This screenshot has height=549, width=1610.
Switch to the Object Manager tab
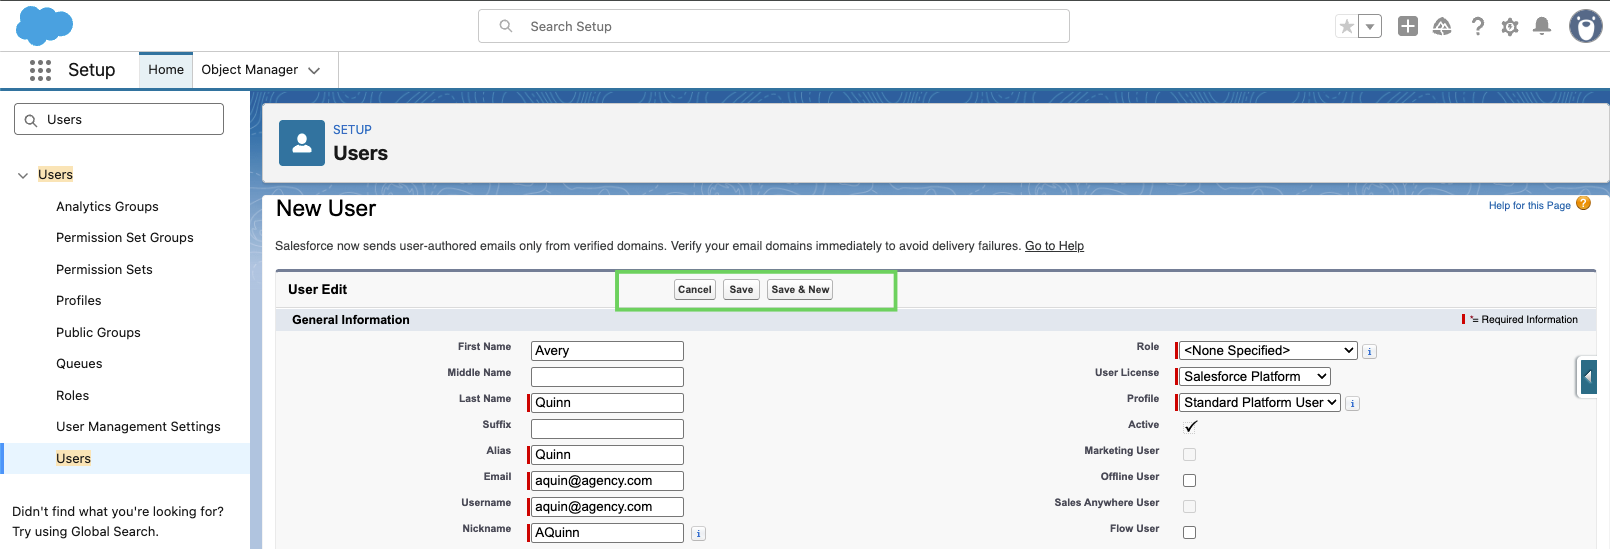(250, 69)
